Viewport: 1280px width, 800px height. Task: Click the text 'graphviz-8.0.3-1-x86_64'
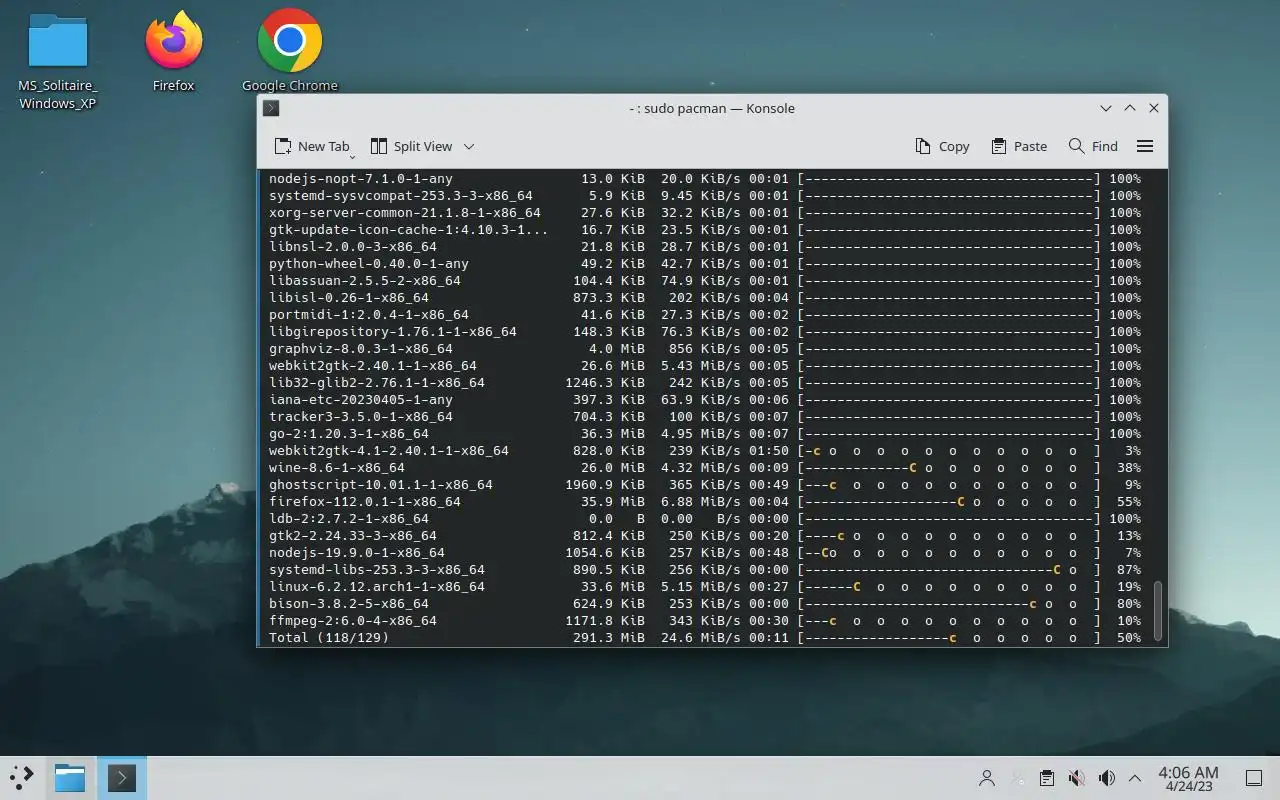coord(361,349)
